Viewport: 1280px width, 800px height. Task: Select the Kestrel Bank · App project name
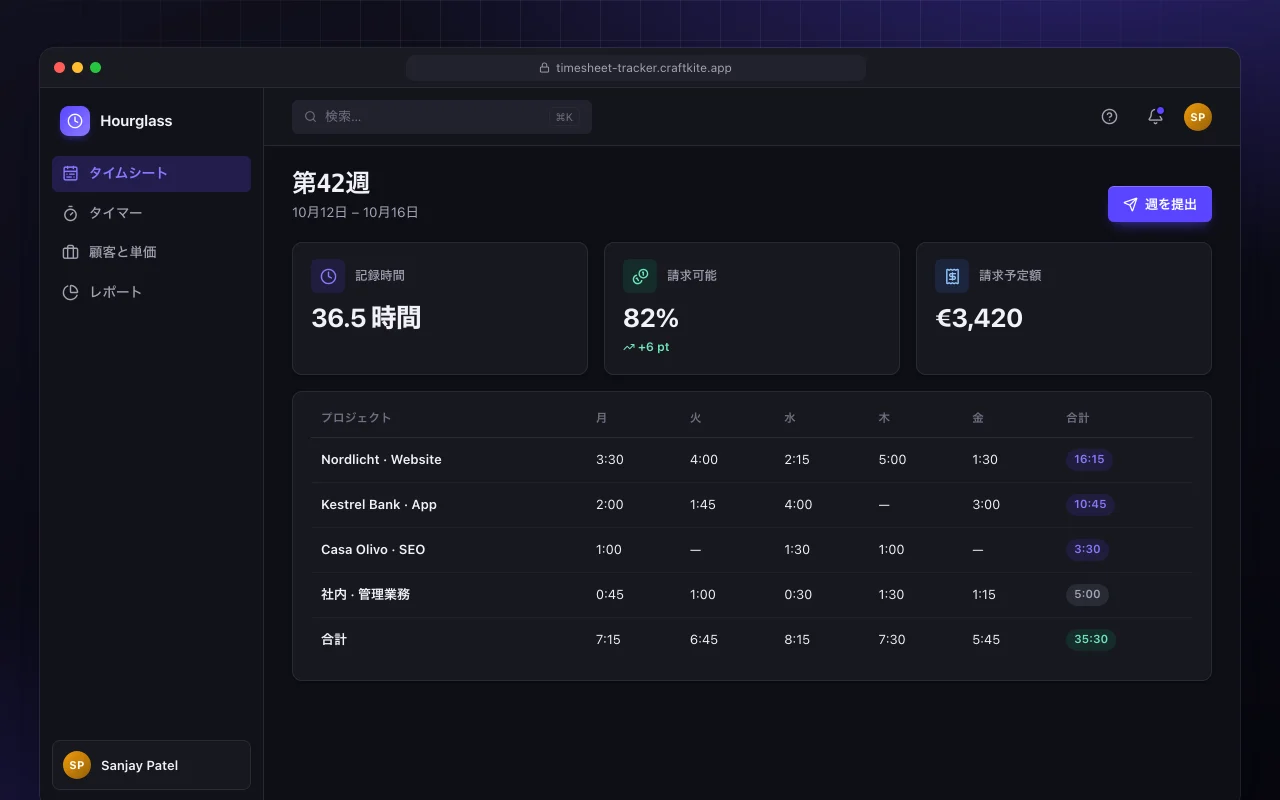click(379, 505)
